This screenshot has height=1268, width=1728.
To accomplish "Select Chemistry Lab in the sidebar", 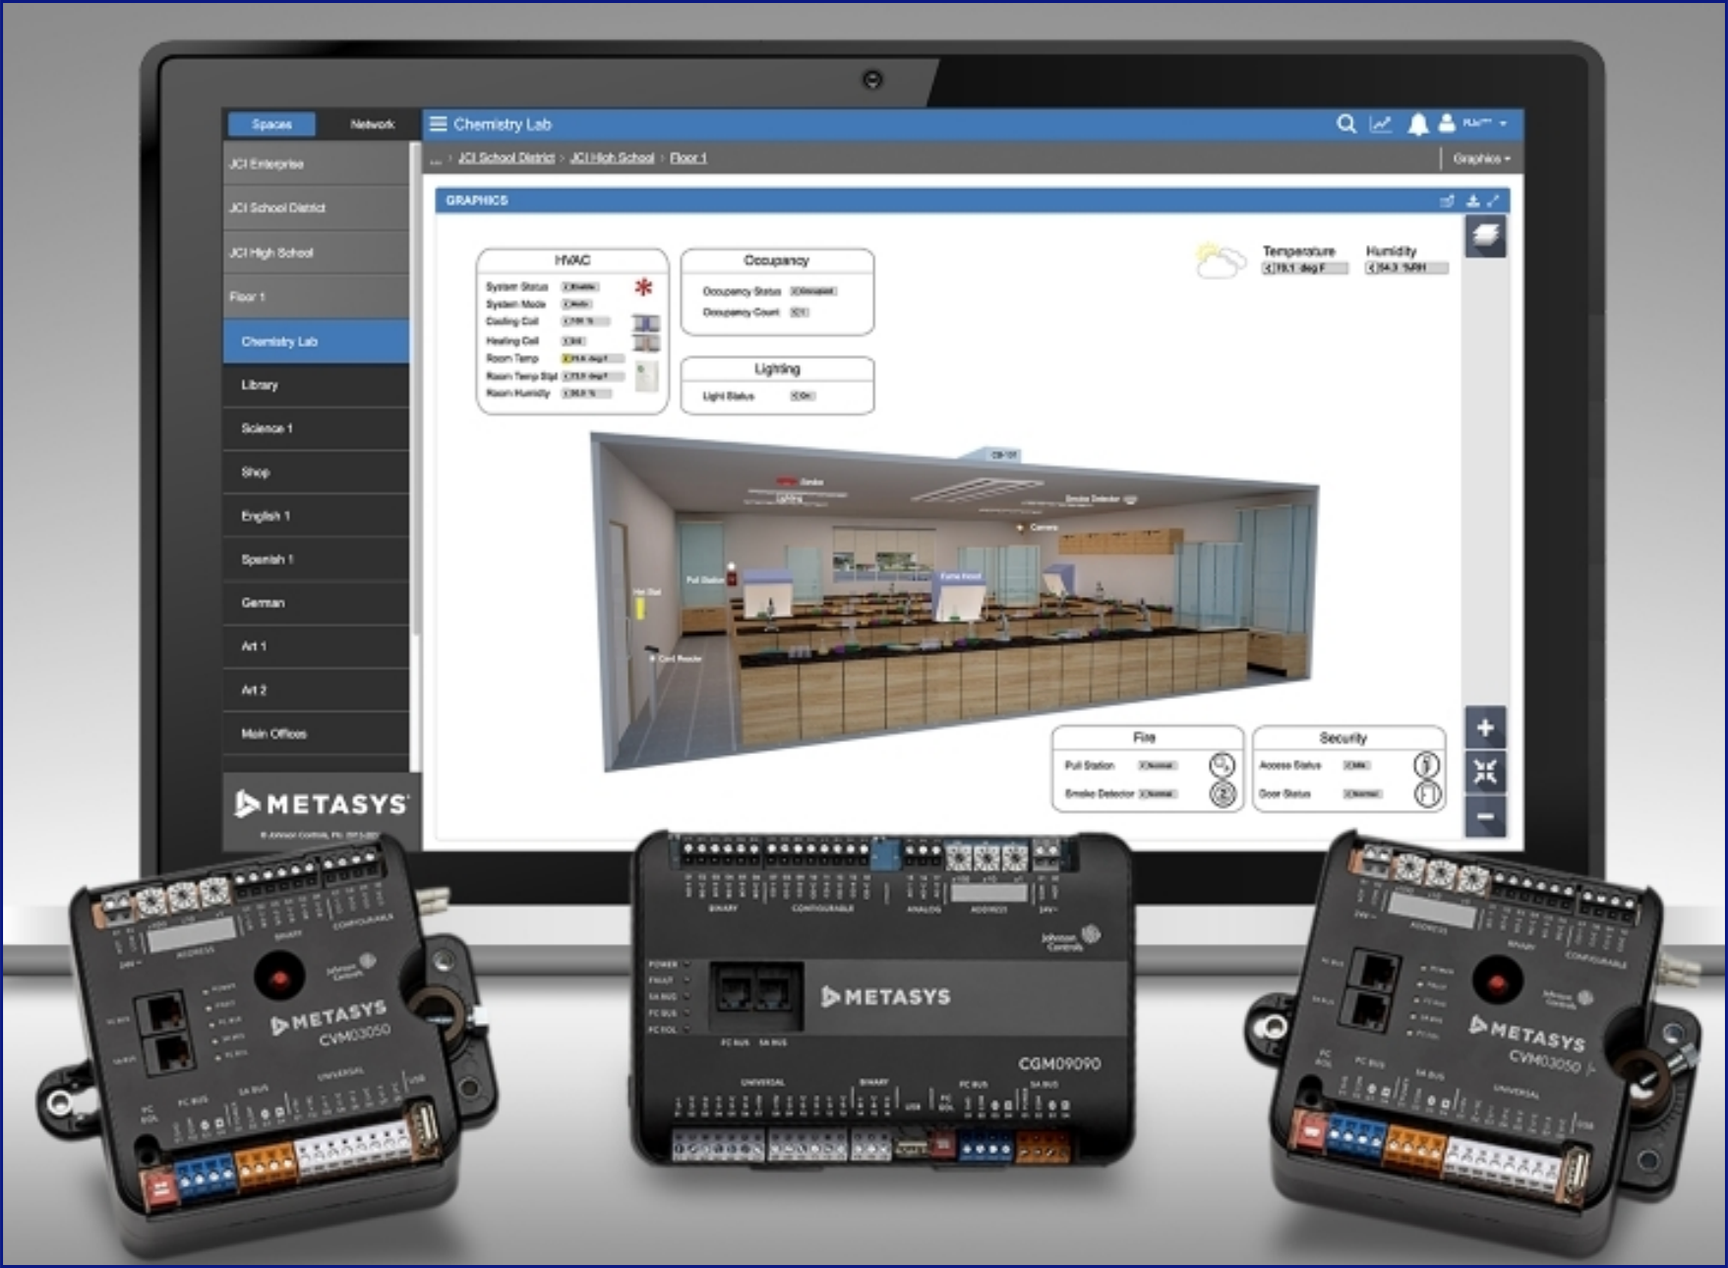I will 316,342.
